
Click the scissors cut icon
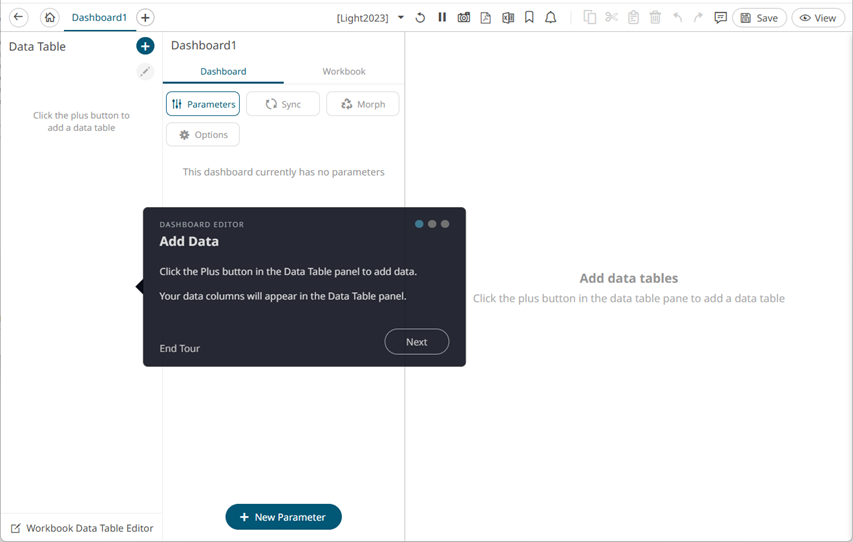611,17
